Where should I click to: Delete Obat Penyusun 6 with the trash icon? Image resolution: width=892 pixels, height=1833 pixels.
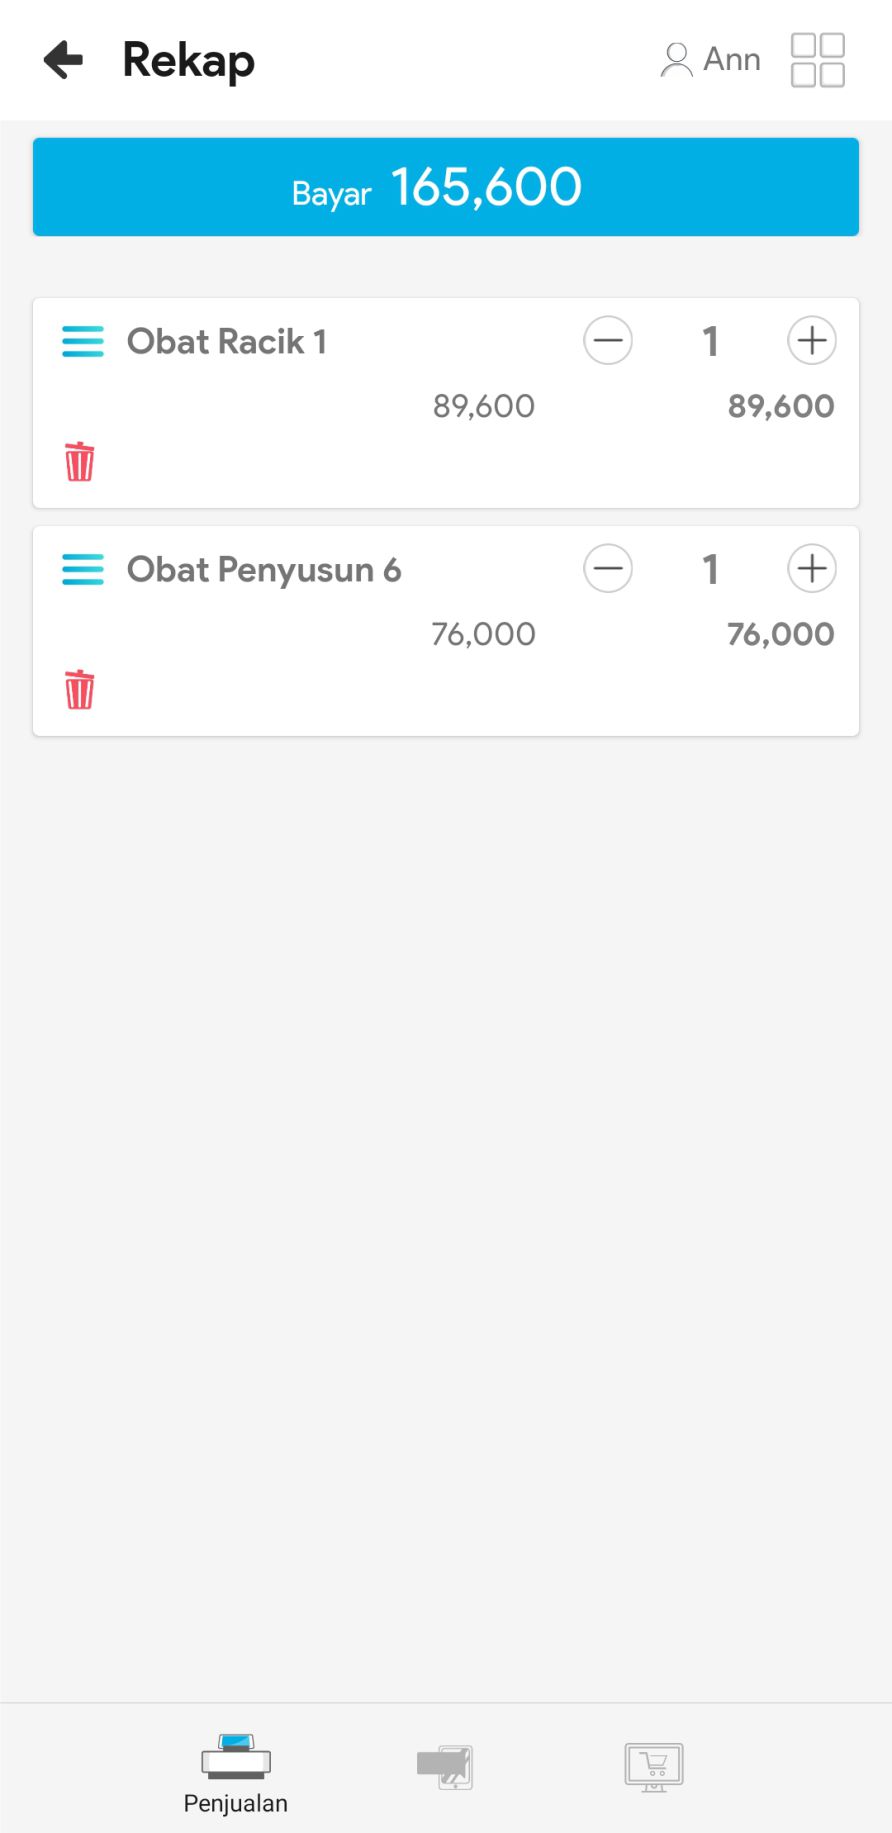pos(80,690)
